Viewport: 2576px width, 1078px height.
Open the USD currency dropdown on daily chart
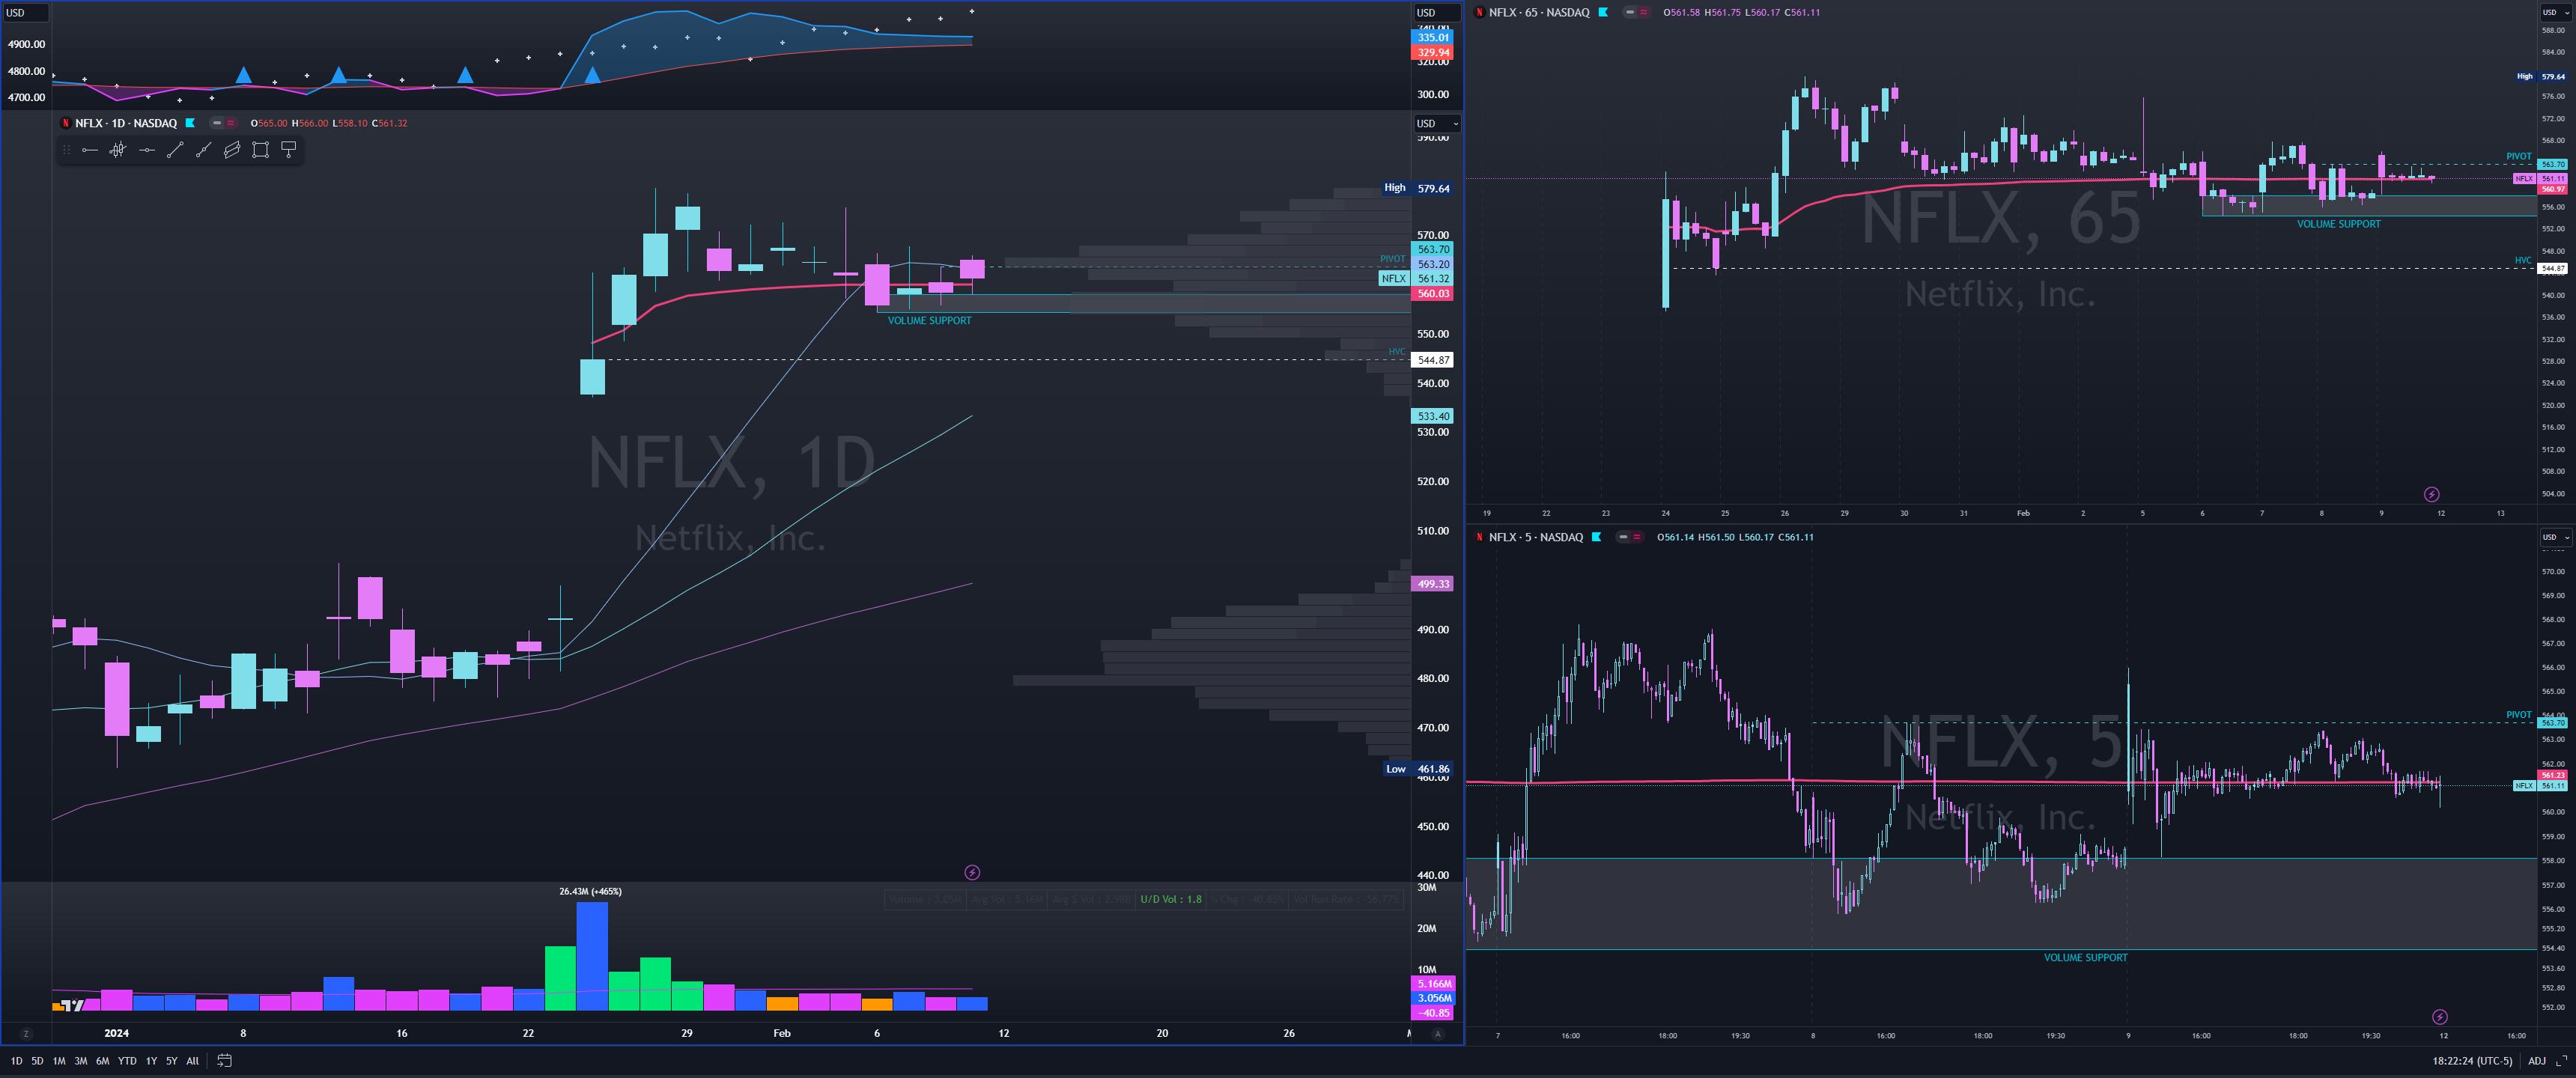tap(1436, 124)
